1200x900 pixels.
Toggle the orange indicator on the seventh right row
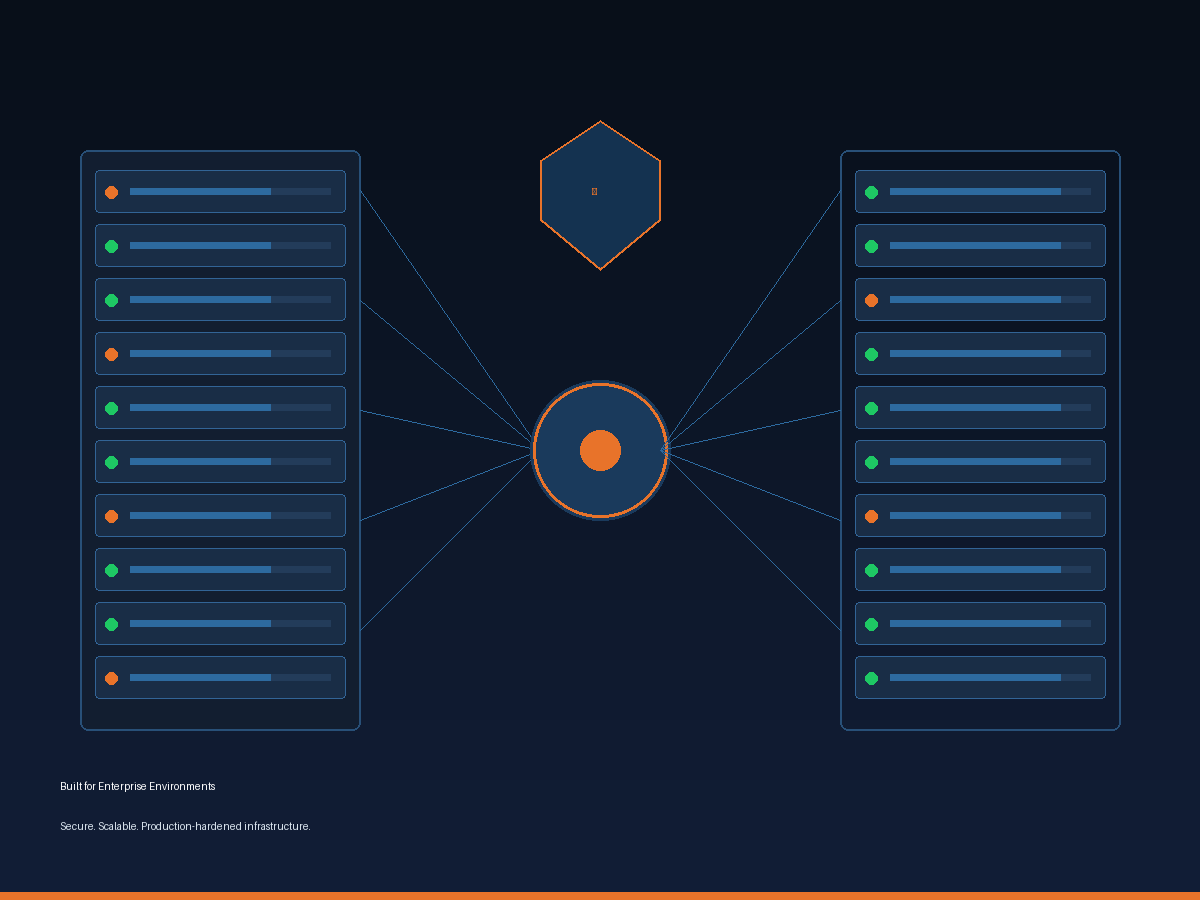[x=872, y=515]
